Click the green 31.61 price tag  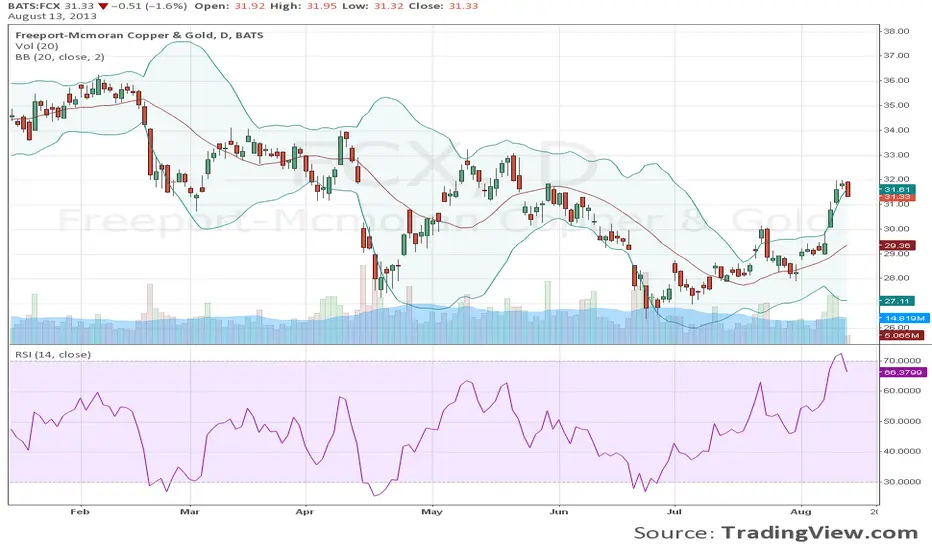click(x=897, y=189)
